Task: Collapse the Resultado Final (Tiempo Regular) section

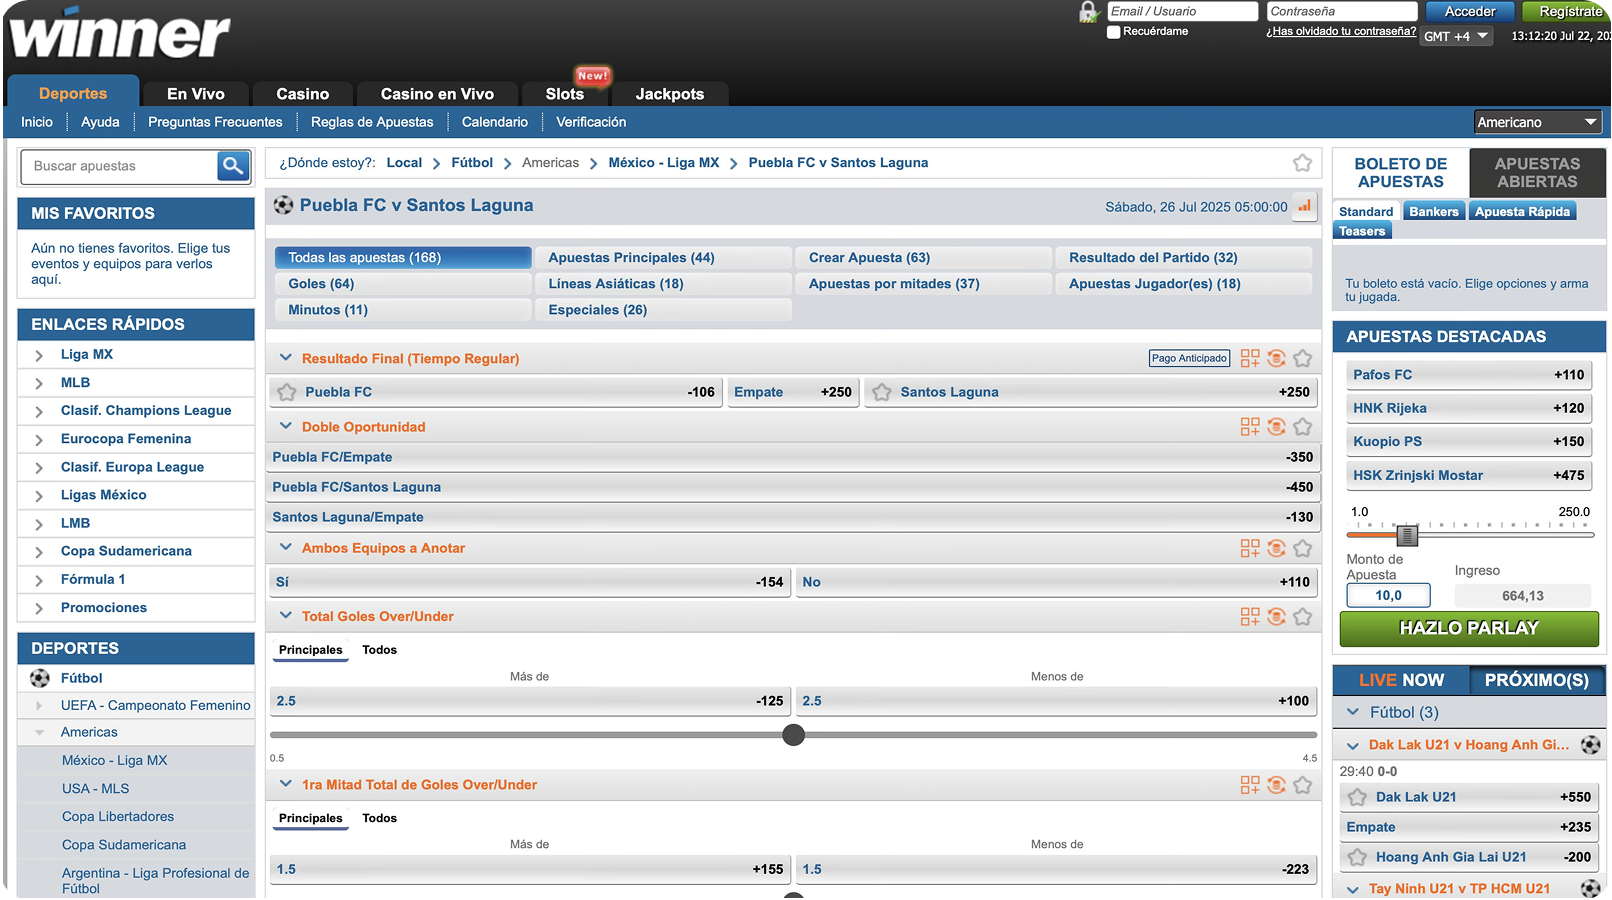Action: pos(286,358)
